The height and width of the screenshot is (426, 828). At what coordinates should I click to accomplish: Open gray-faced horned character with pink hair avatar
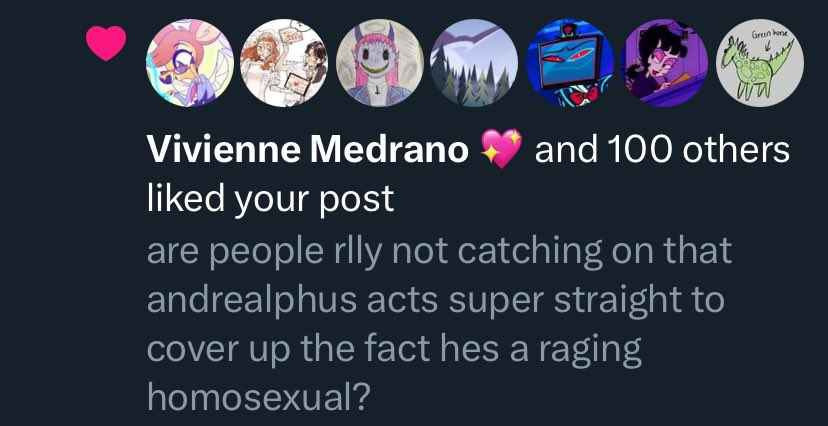[380, 63]
